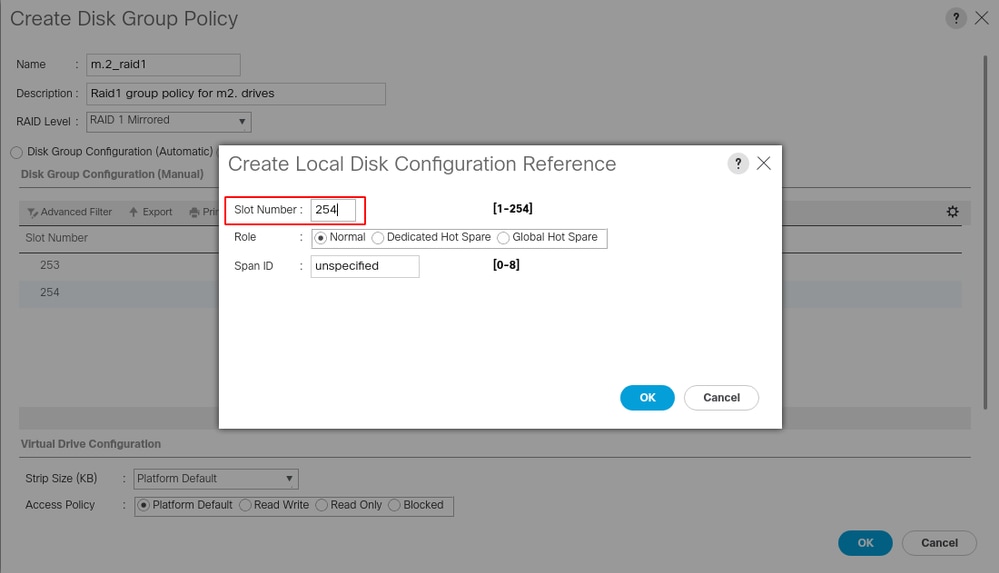Click OK in Create Disk Group Policy window
The height and width of the screenshot is (573, 999).
pyautogui.click(x=865, y=543)
